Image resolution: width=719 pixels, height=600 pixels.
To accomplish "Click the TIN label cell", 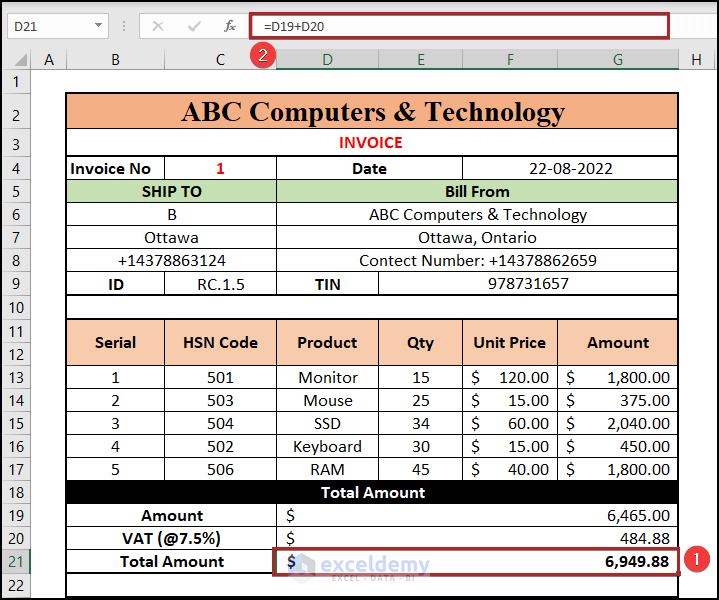I will (327, 284).
